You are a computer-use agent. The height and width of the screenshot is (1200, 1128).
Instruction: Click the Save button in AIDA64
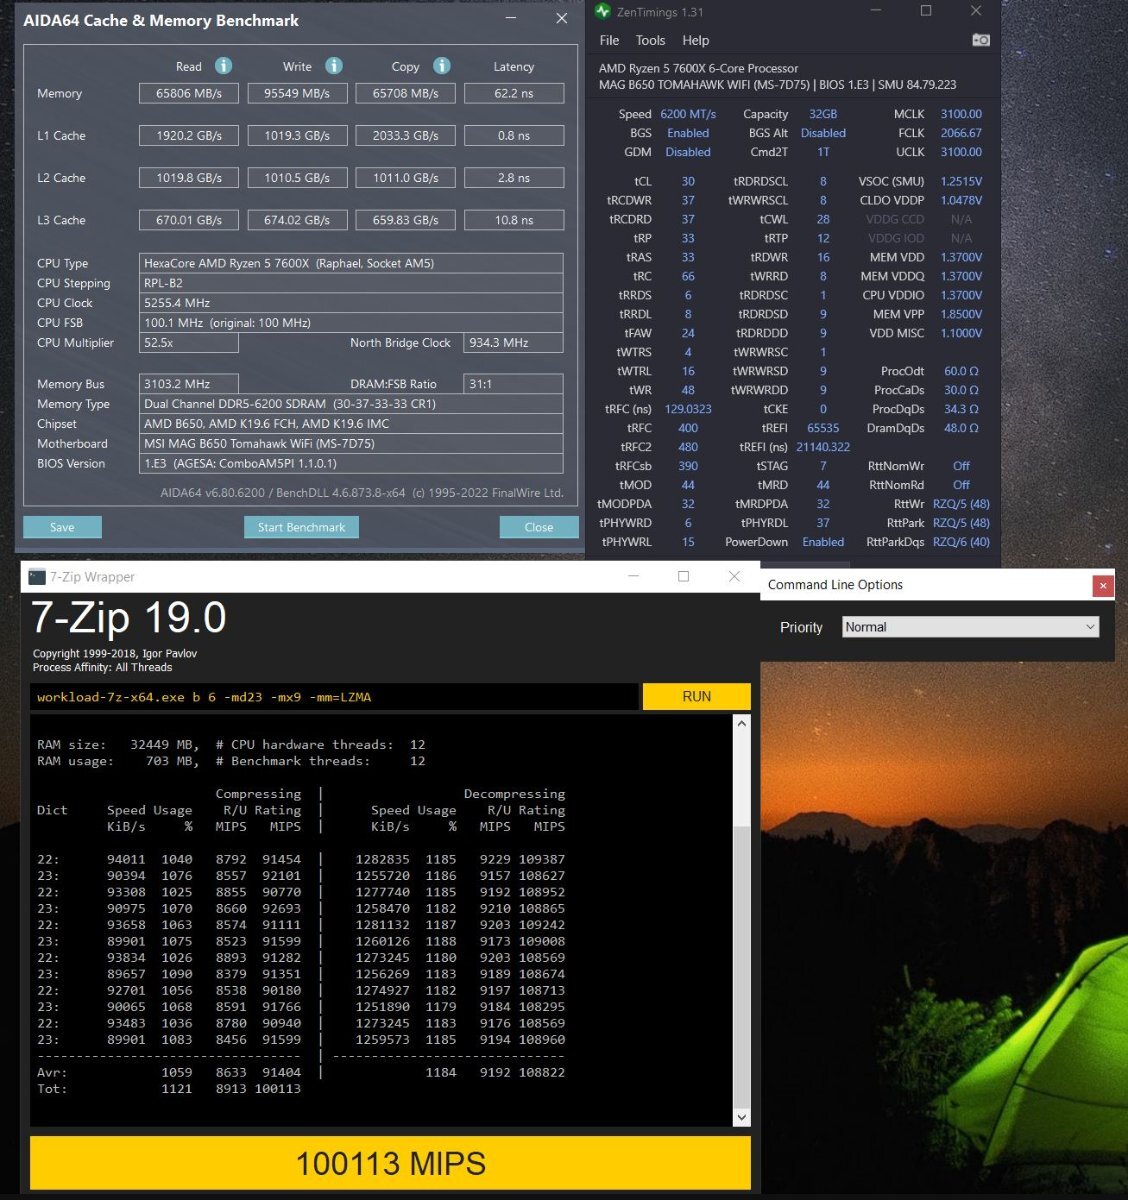(x=62, y=527)
